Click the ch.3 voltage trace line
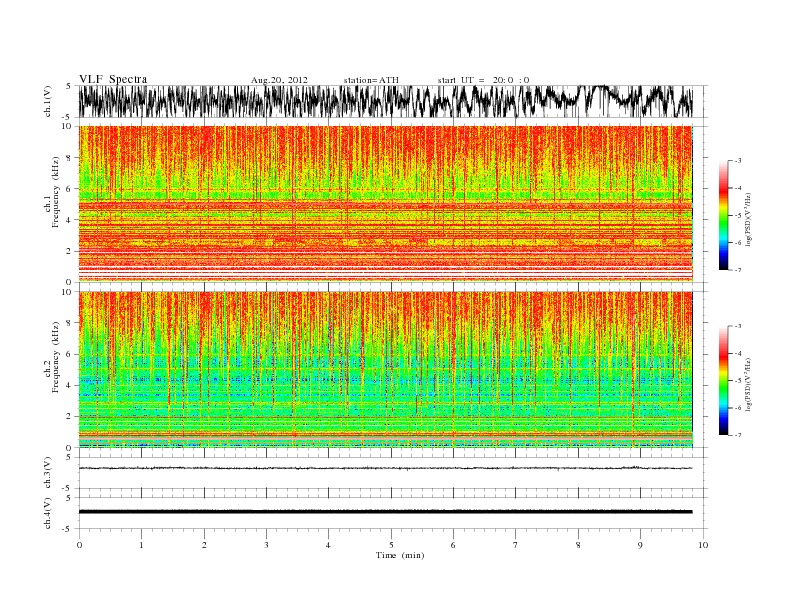792x612 pixels. tap(385, 468)
